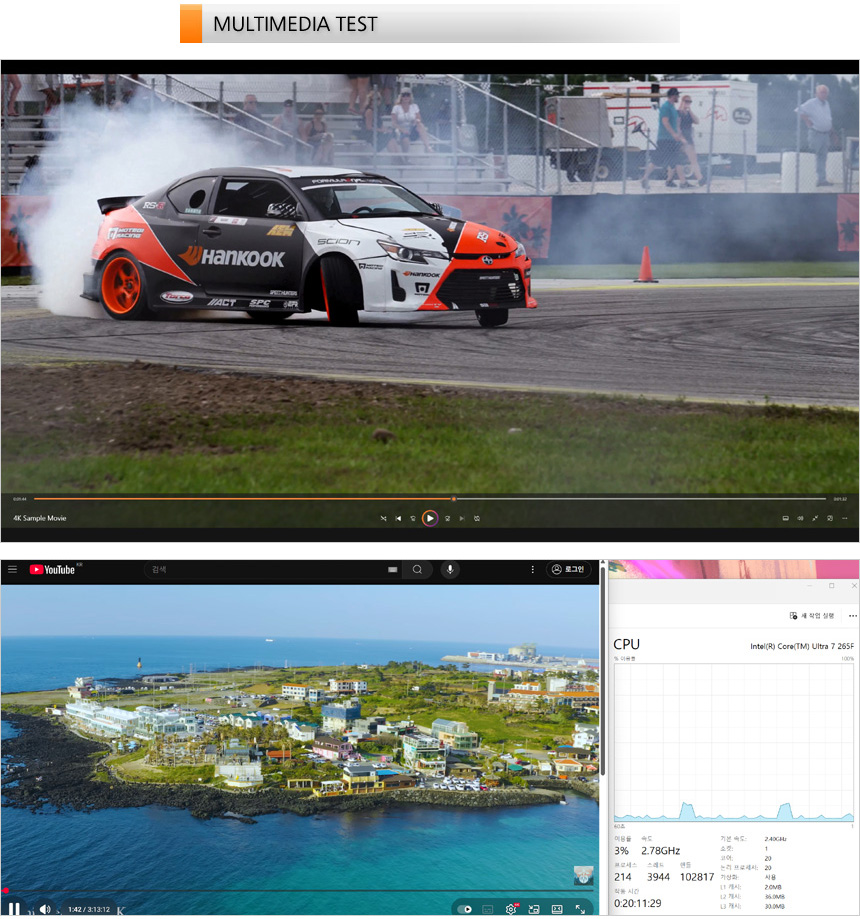Toggle YouTube theater mode
Screen dimensions: 860x919
point(556,909)
